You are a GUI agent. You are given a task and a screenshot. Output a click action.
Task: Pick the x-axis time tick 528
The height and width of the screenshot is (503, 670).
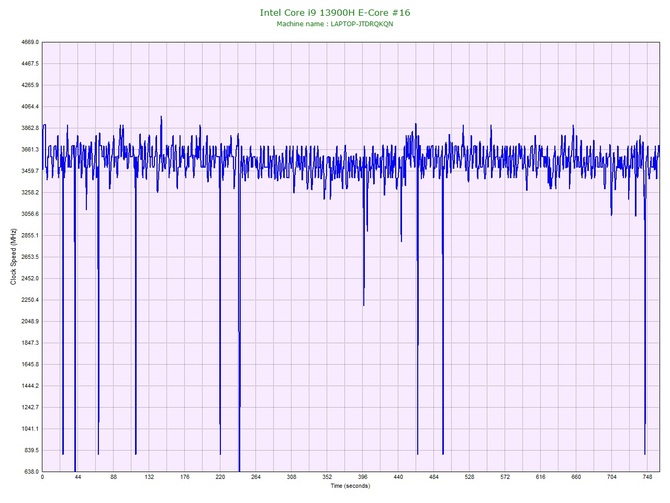pos(470,477)
